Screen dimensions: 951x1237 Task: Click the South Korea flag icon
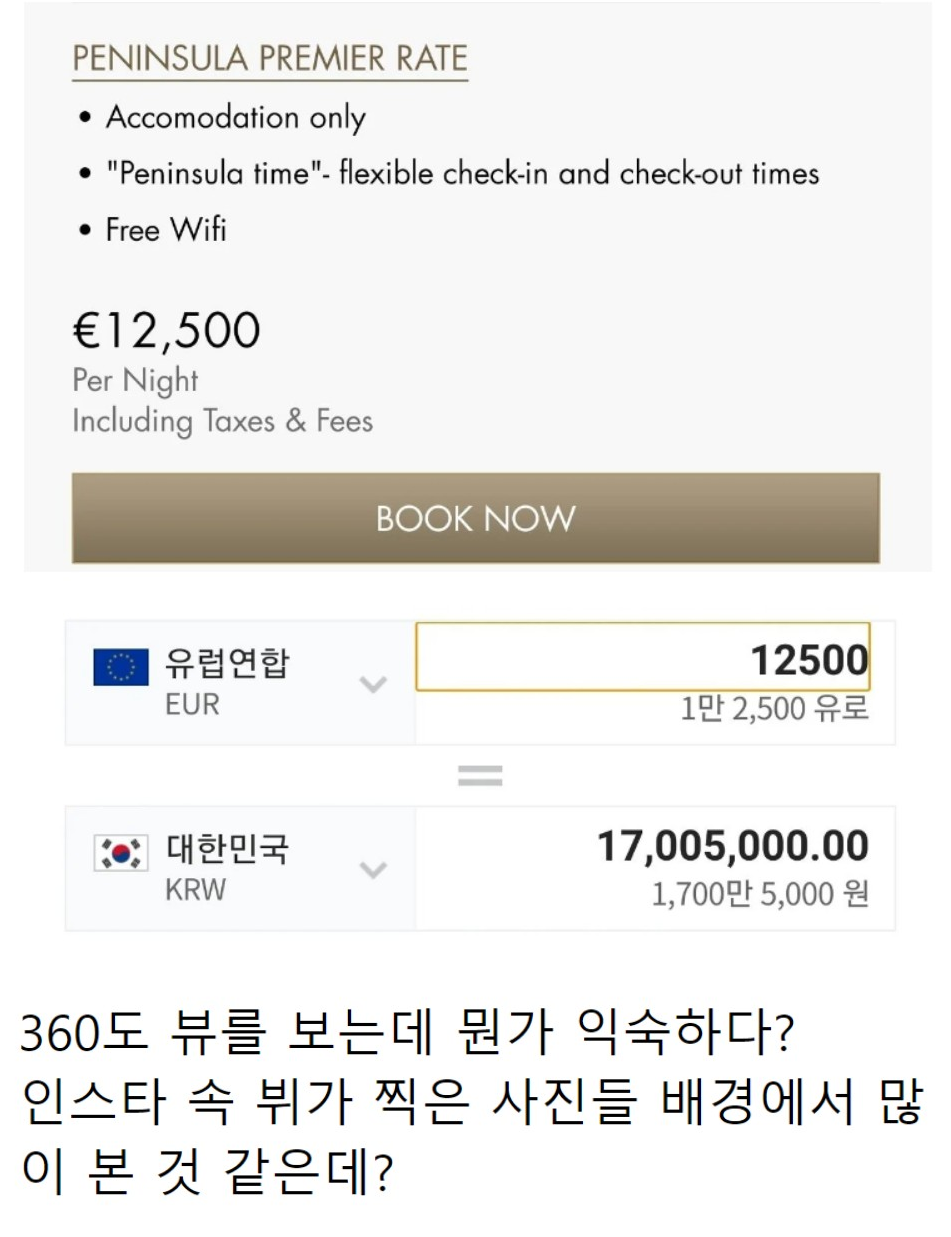tap(120, 853)
